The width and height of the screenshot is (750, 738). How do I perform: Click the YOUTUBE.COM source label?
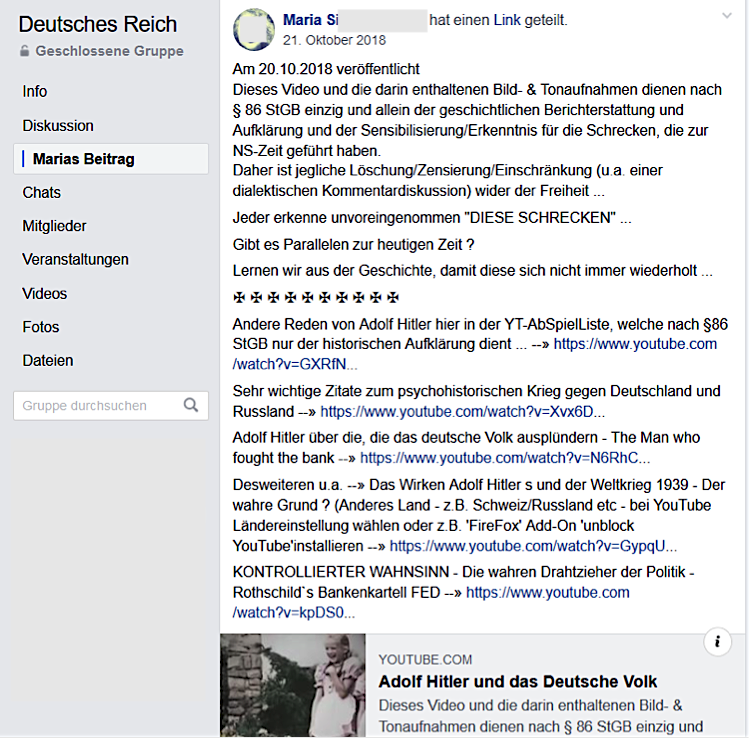(x=425, y=660)
